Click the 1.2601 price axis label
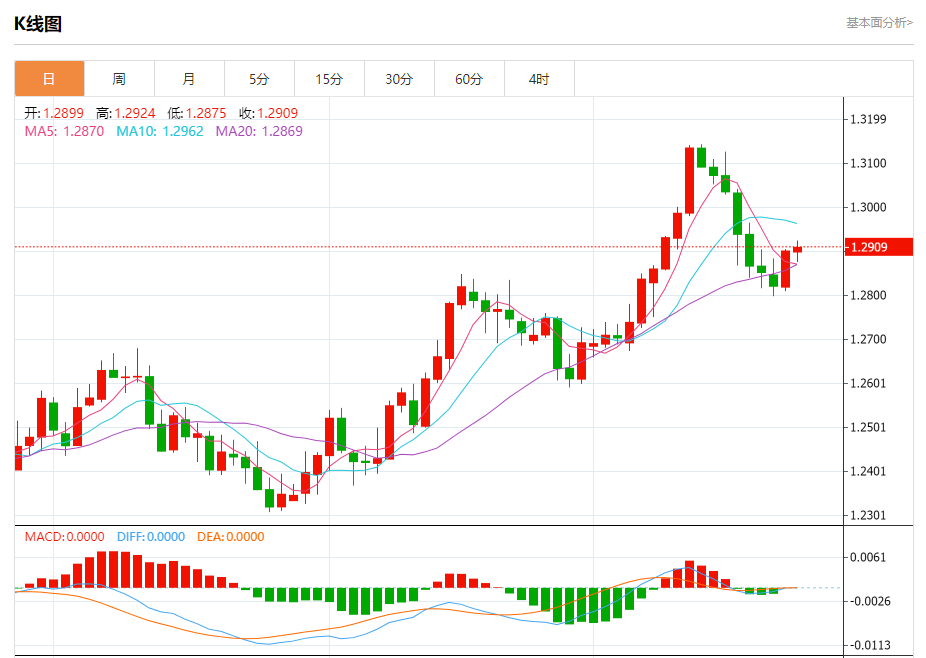The height and width of the screenshot is (658, 926). (868, 383)
